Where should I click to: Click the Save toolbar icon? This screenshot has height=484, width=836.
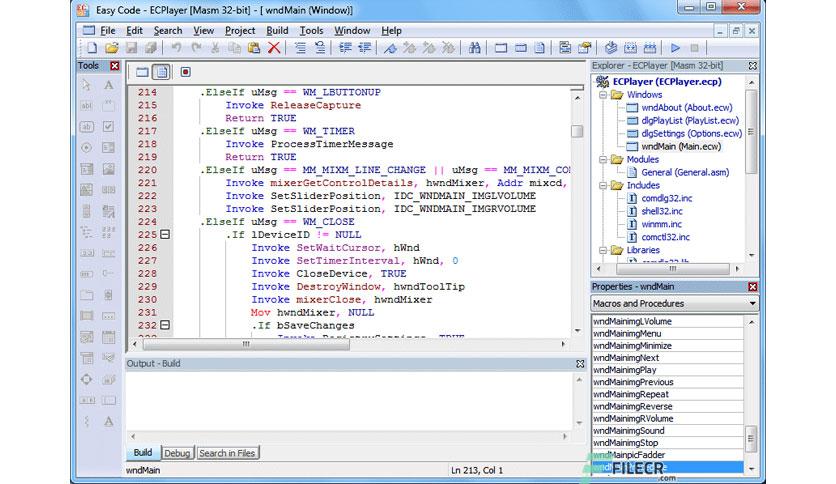[x=131, y=48]
